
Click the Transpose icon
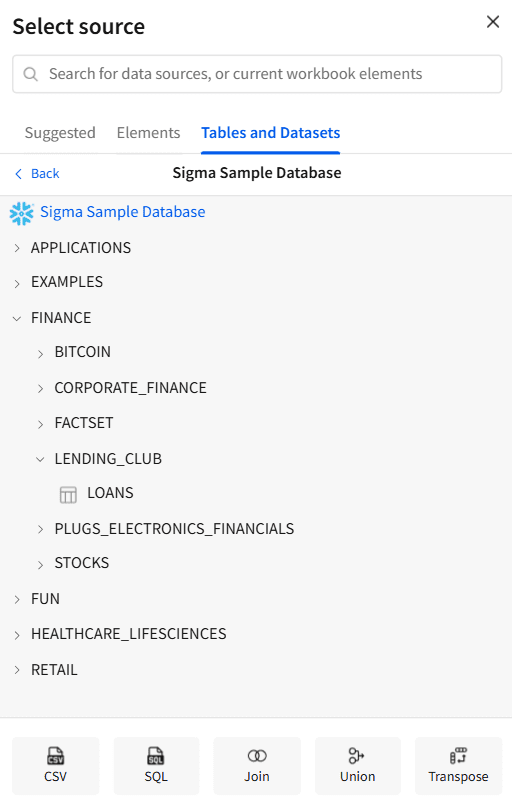tap(458, 756)
